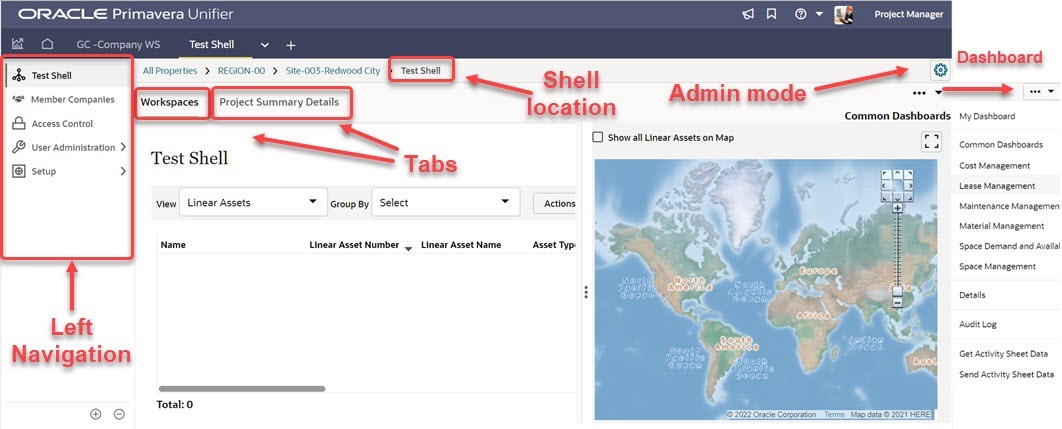Switch to admin mode gear icon
The height and width of the screenshot is (429, 1062).
(x=941, y=70)
